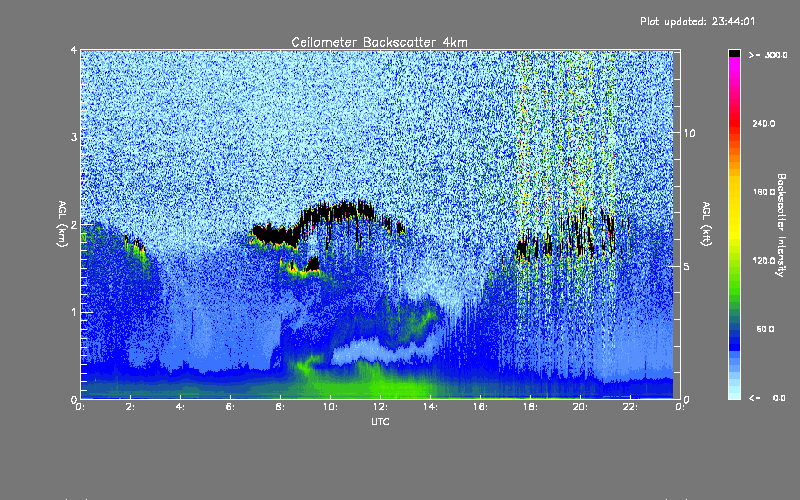Click the small black cloud echo near 2 UTC
Screen dimensions: 800x500
tap(134, 243)
